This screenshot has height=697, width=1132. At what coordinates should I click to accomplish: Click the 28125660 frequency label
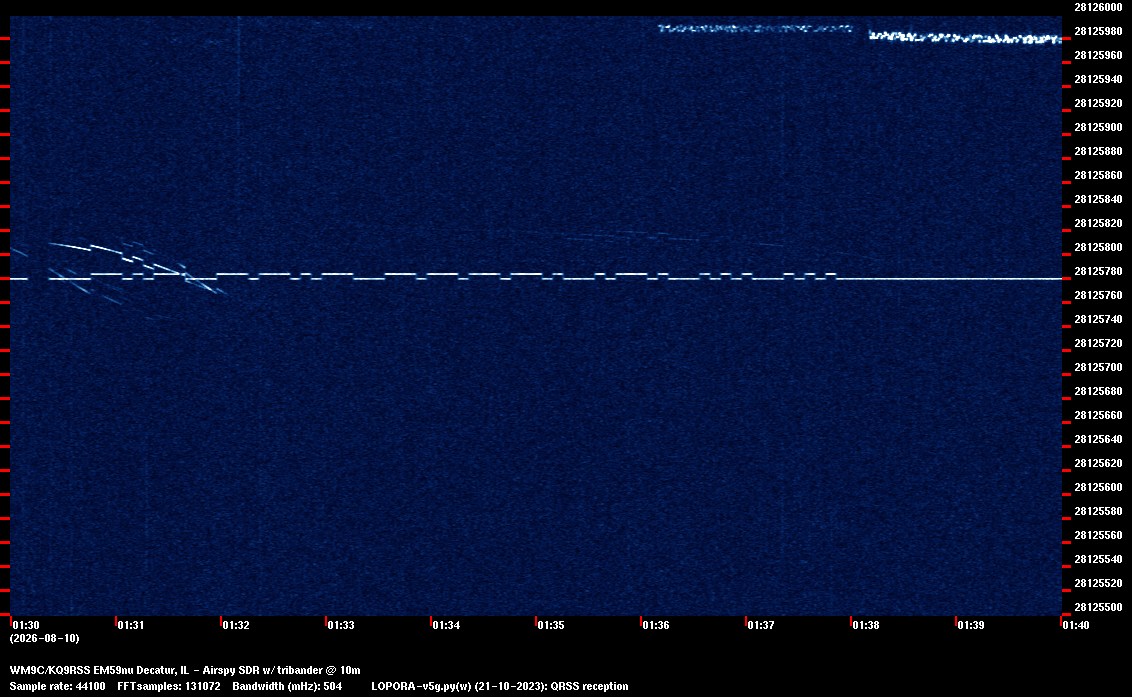[1098, 415]
